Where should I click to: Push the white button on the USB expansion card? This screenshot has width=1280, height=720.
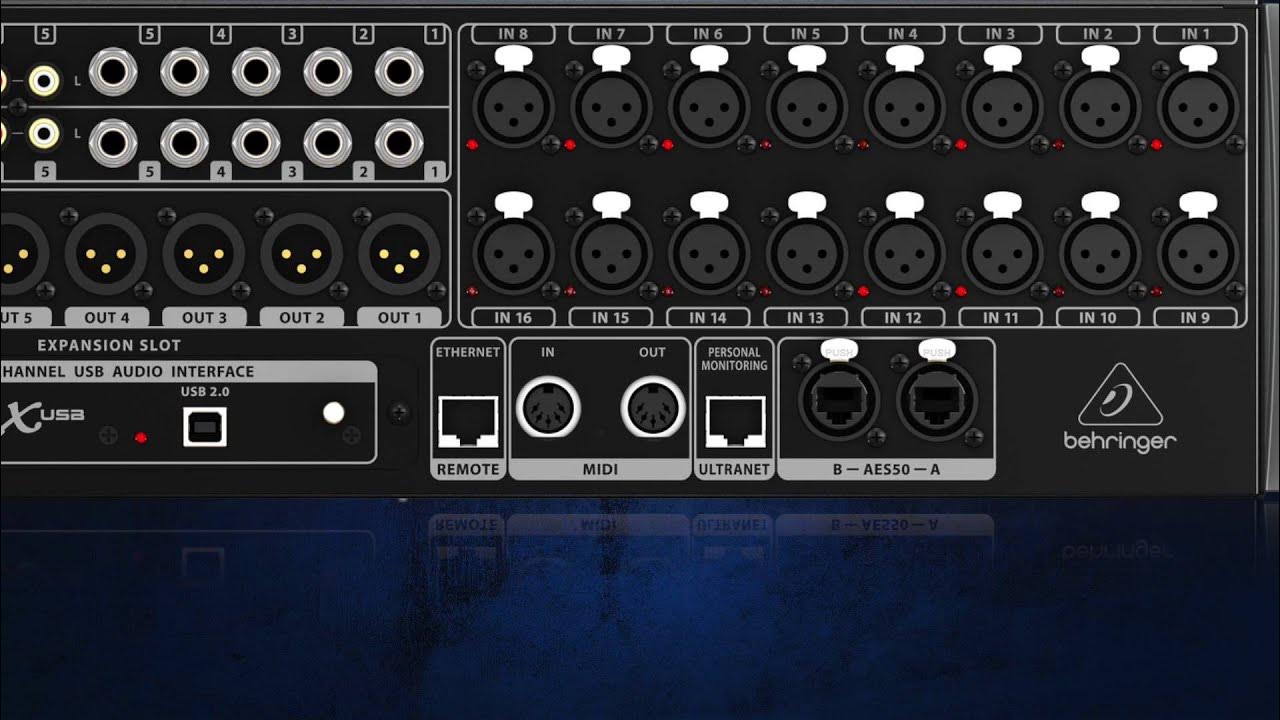tap(334, 412)
